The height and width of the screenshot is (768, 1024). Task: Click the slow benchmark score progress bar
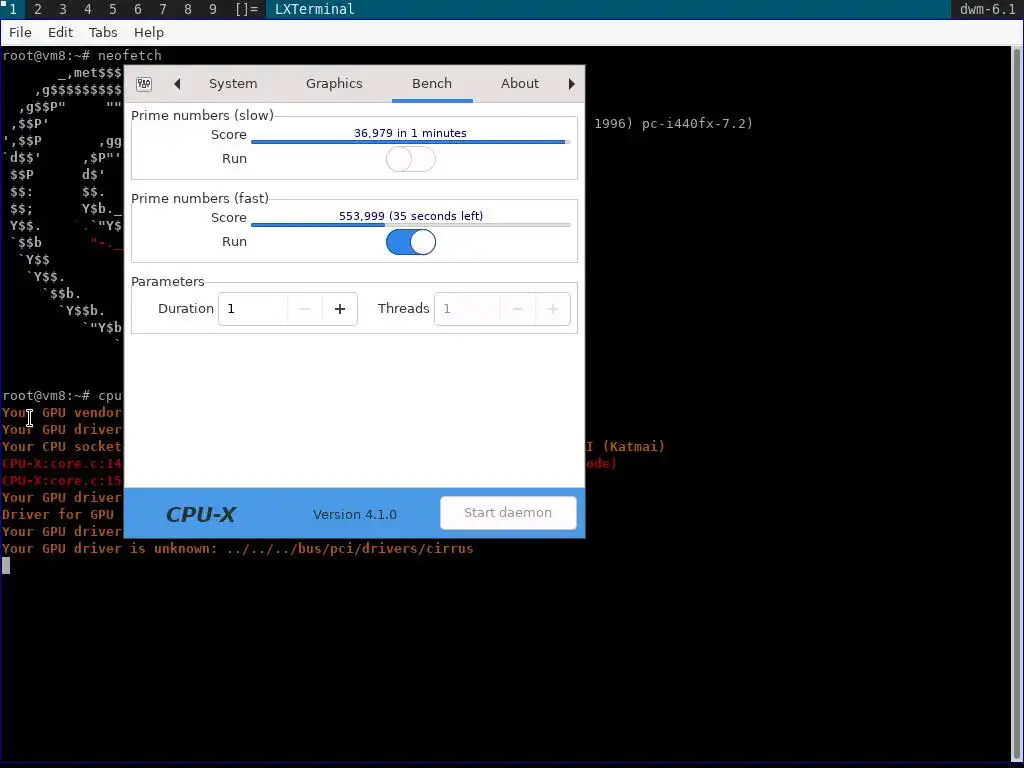click(x=410, y=142)
